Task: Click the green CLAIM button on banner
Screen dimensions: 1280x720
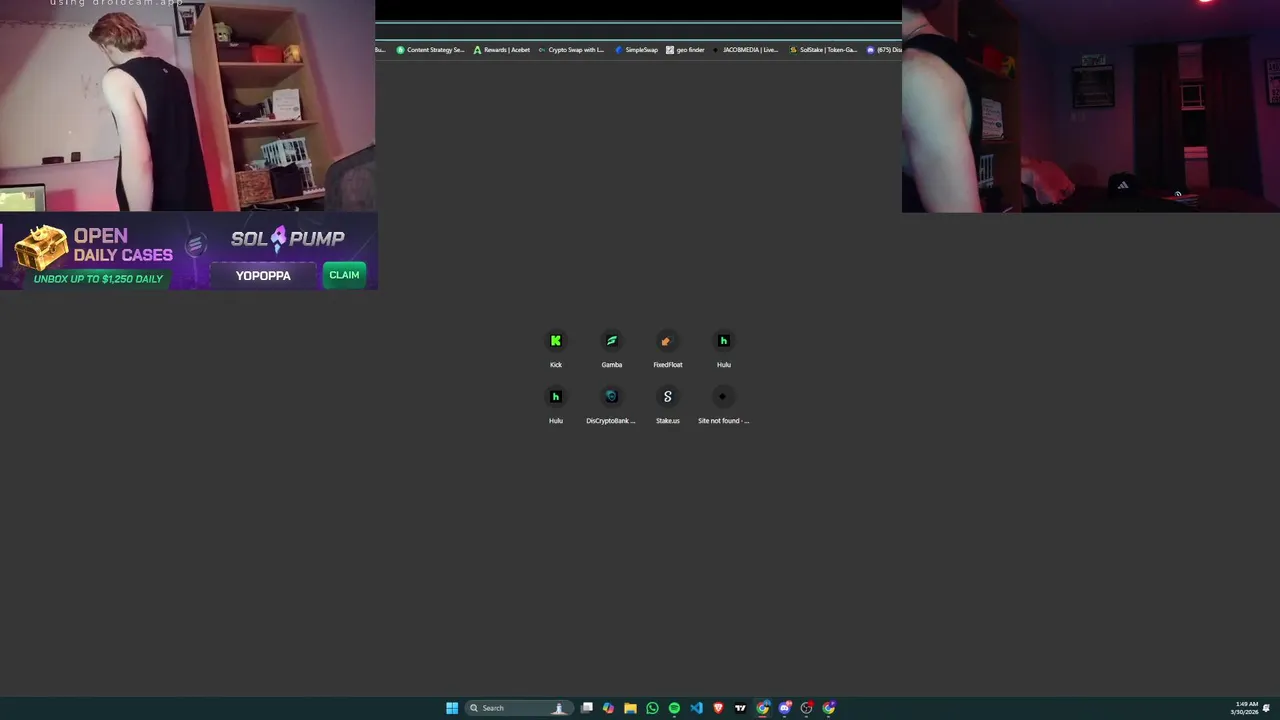Action: tap(344, 275)
